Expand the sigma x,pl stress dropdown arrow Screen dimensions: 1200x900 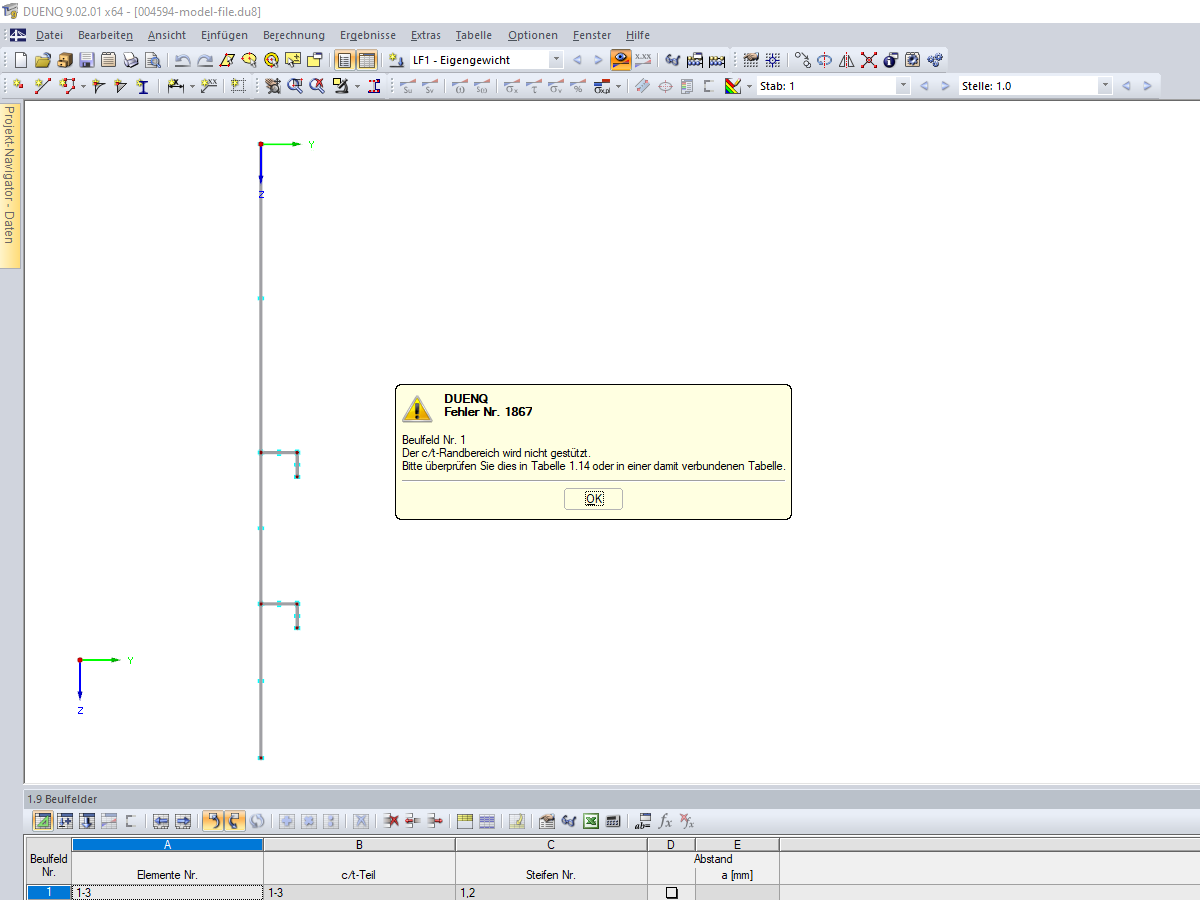(x=619, y=86)
